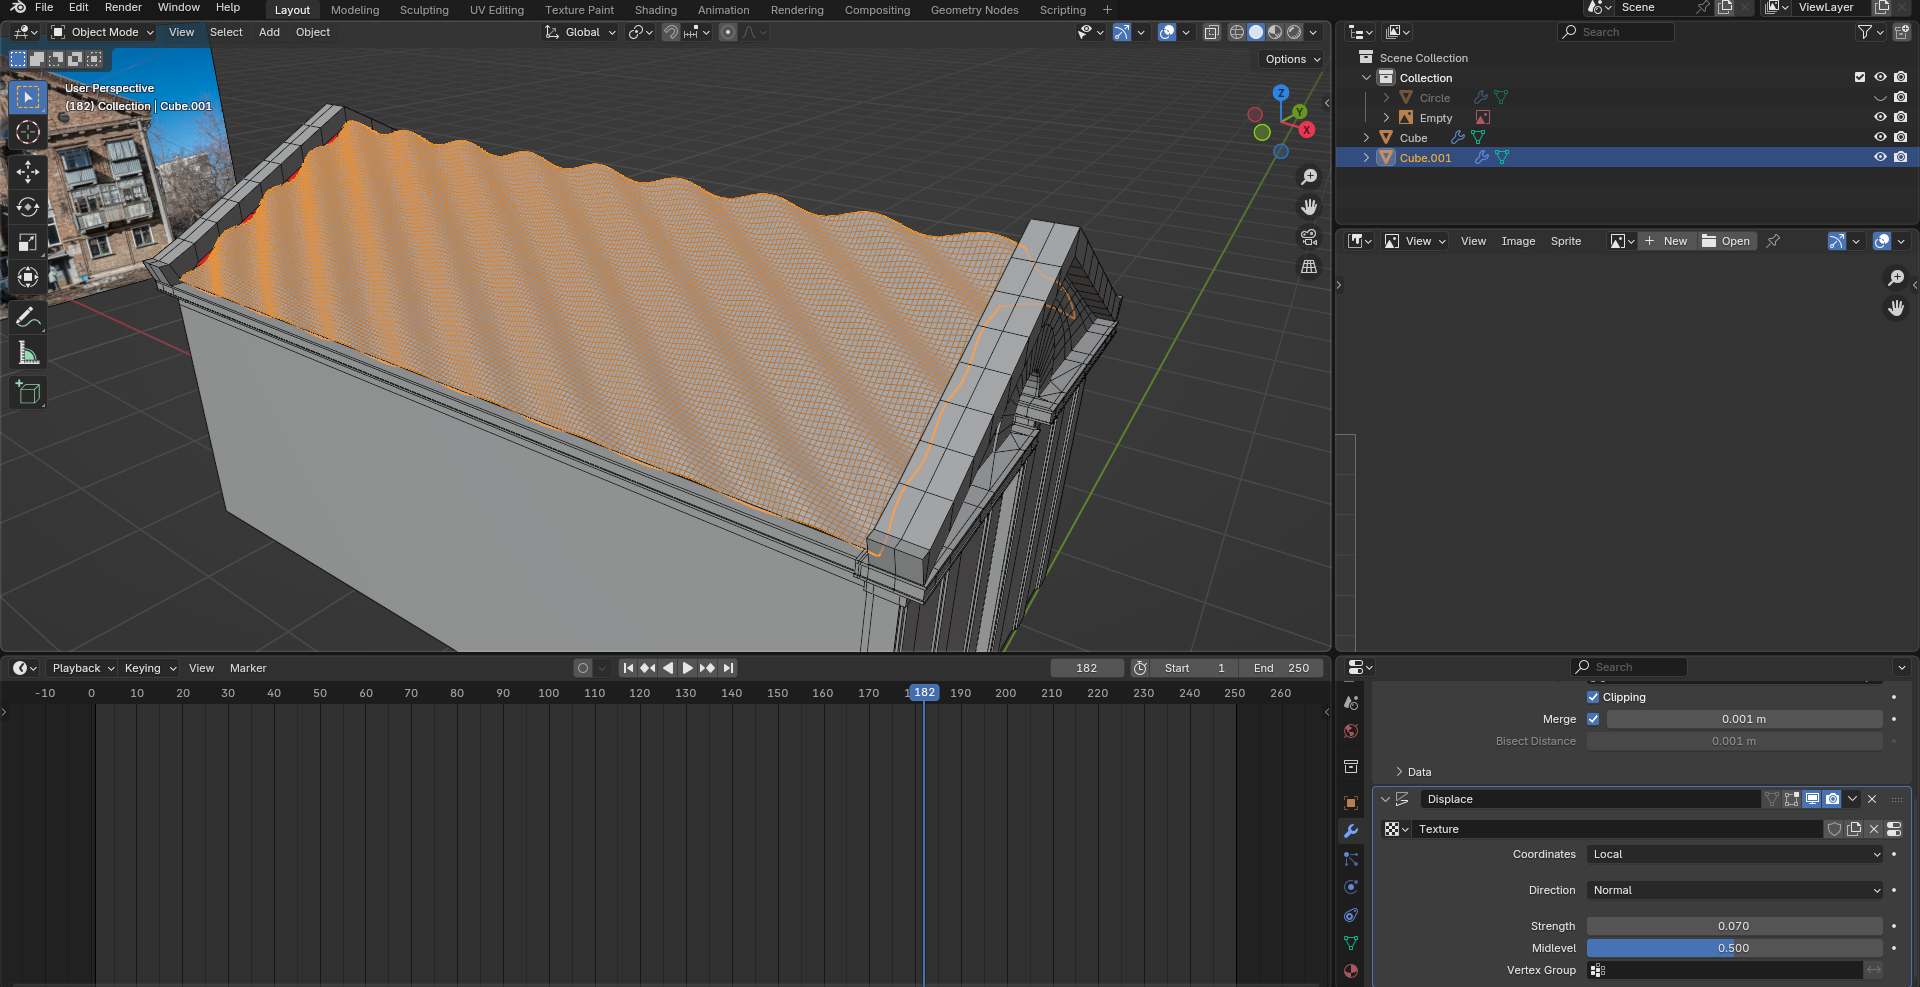Open the Coordinates dropdown set to Local
The width and height of the screenshot is (1920, 987).
(1735, 854)
